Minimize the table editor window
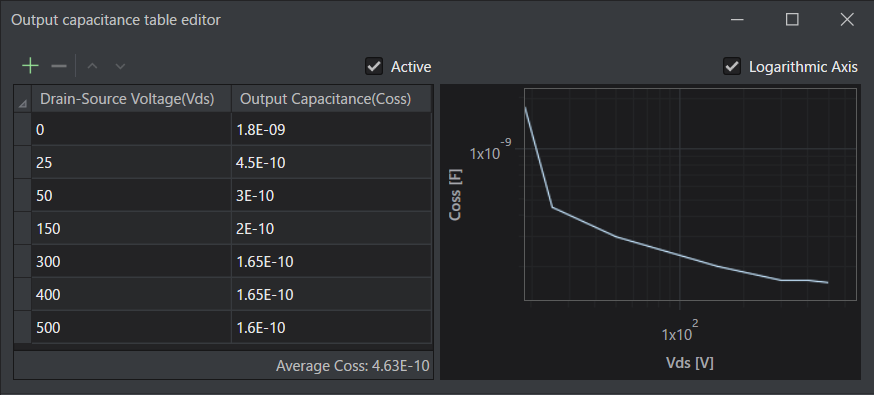 pyautogui.click(x=737, y=19)
